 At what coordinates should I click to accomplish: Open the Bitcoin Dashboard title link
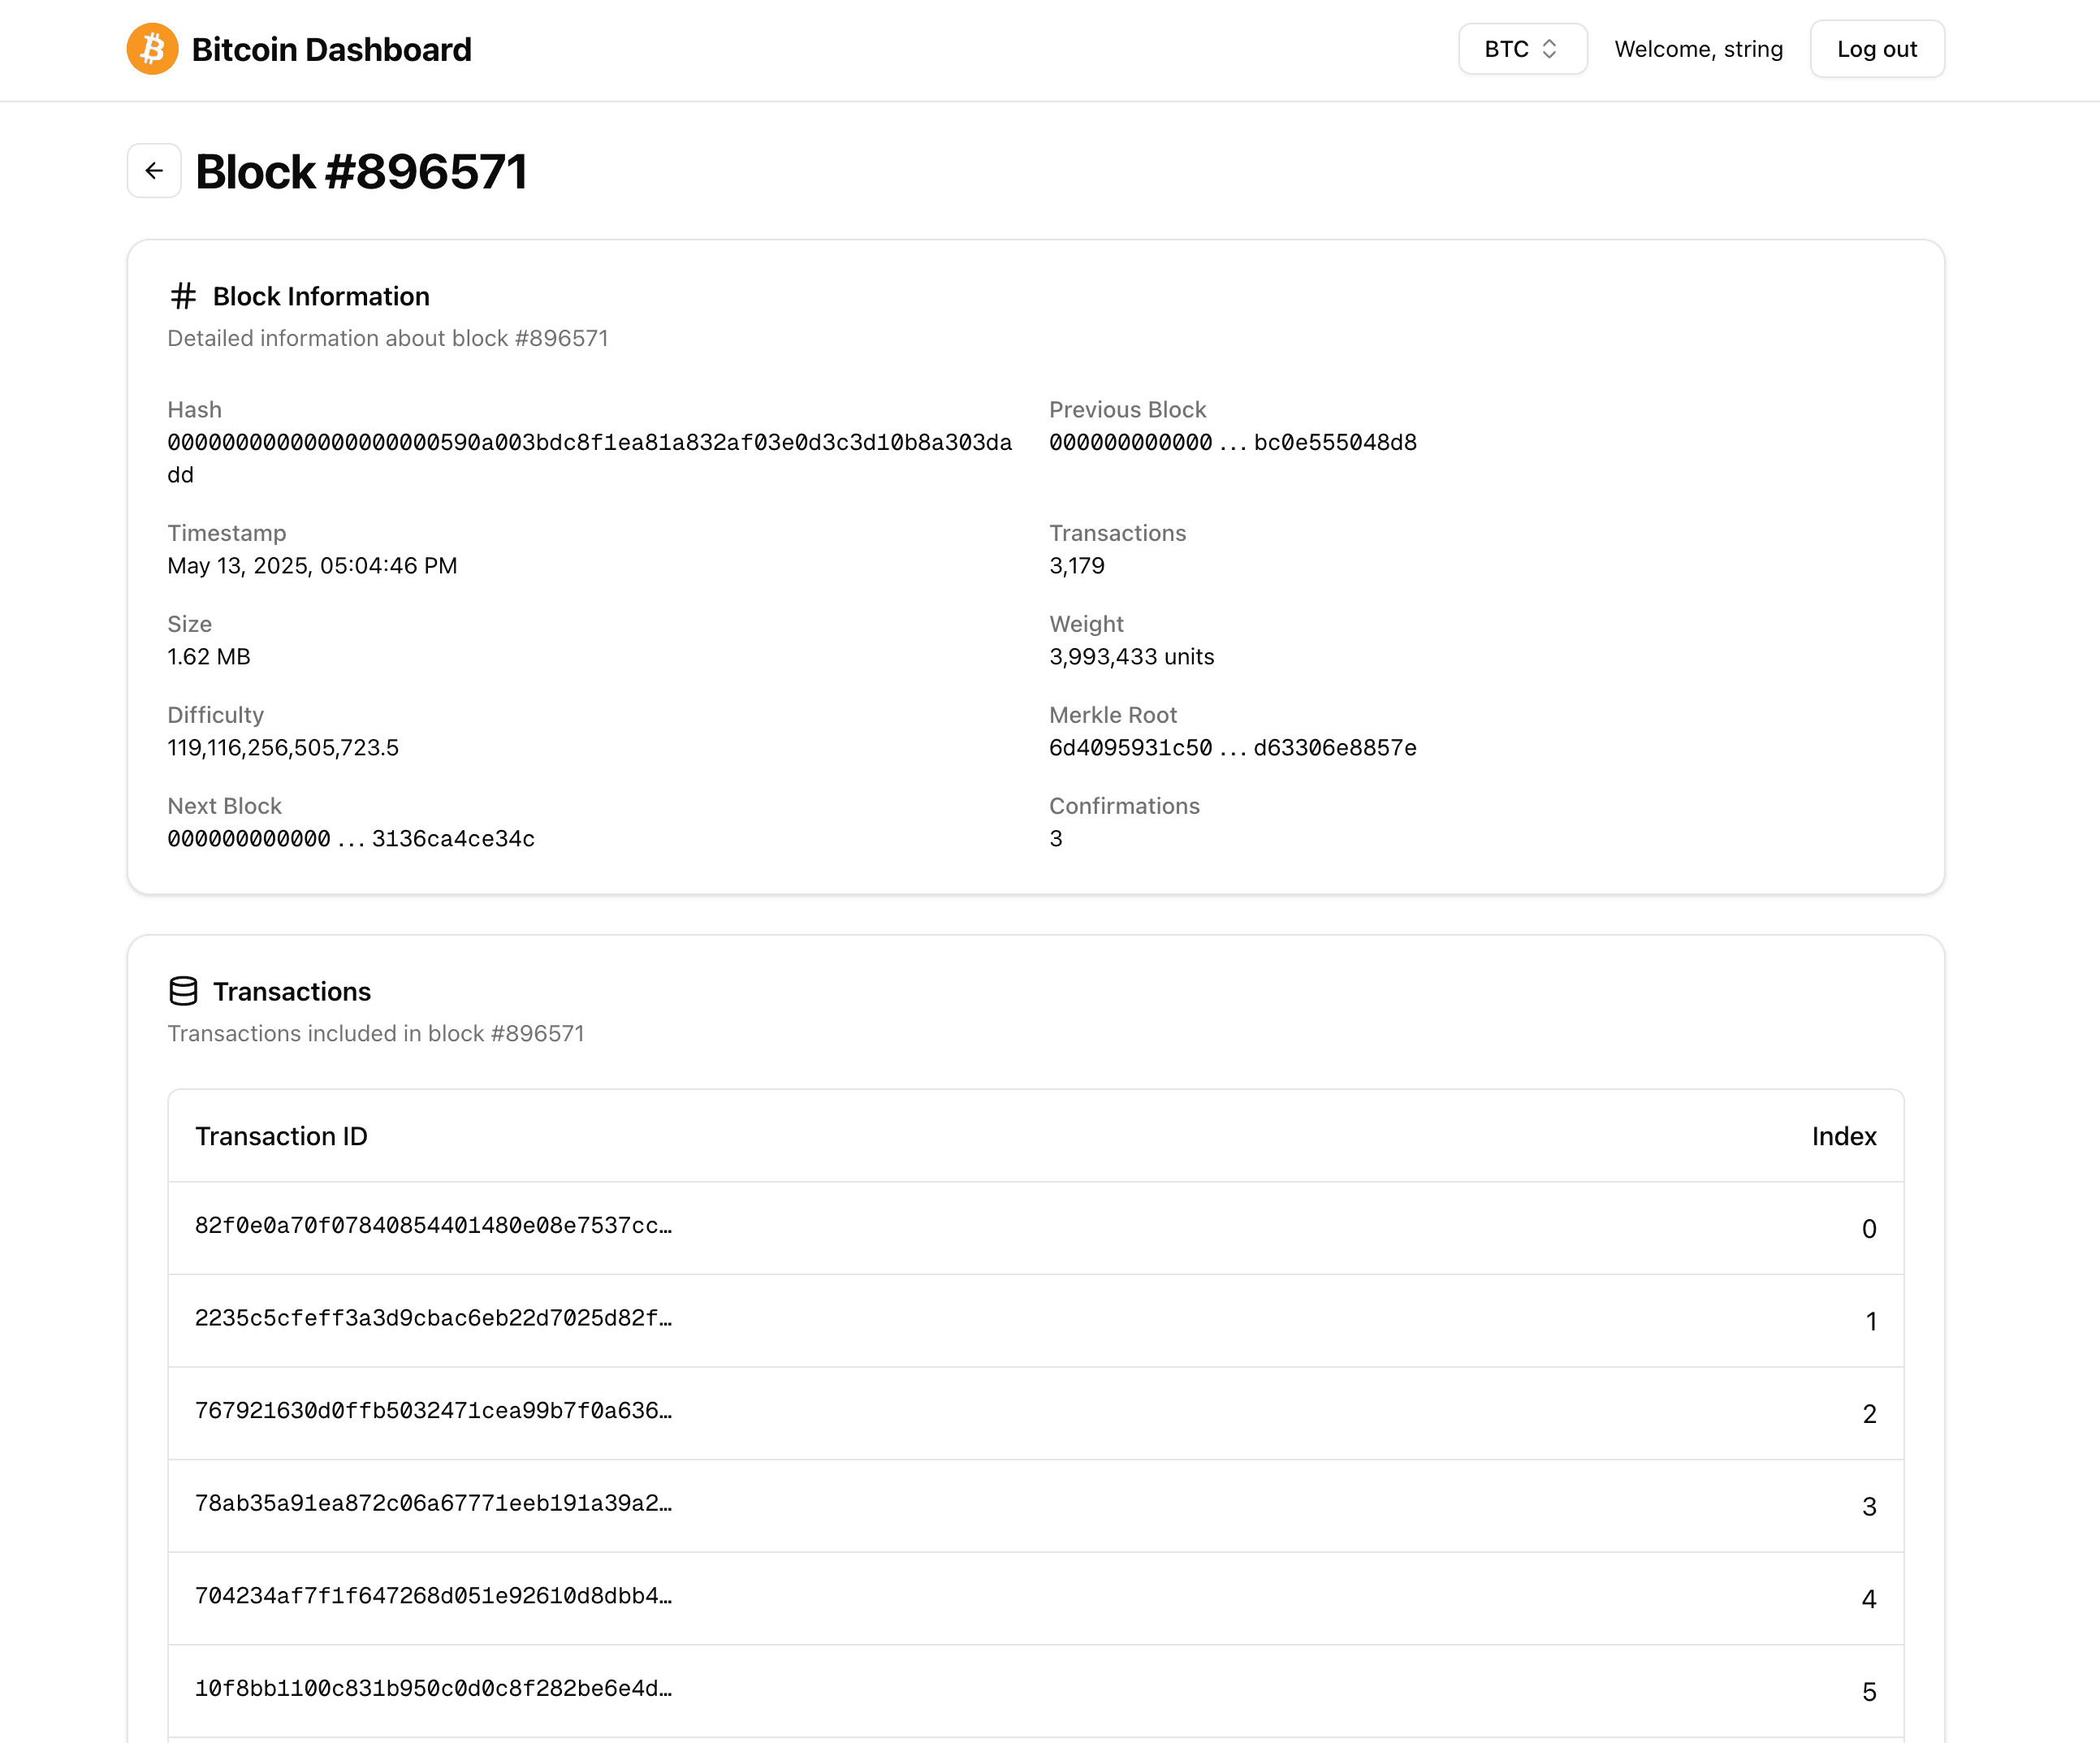331,49
